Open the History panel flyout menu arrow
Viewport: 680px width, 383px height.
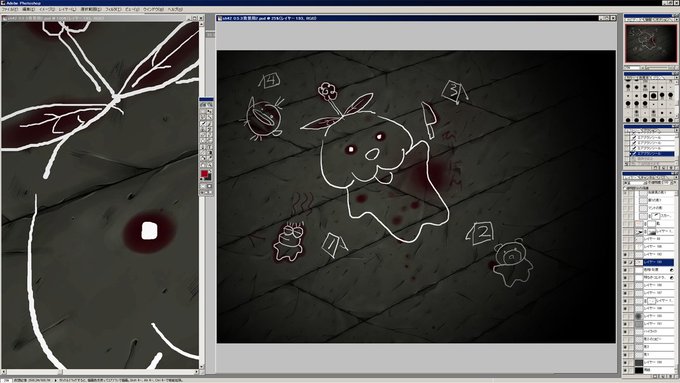pyautogui.click(x=677, y=131)
